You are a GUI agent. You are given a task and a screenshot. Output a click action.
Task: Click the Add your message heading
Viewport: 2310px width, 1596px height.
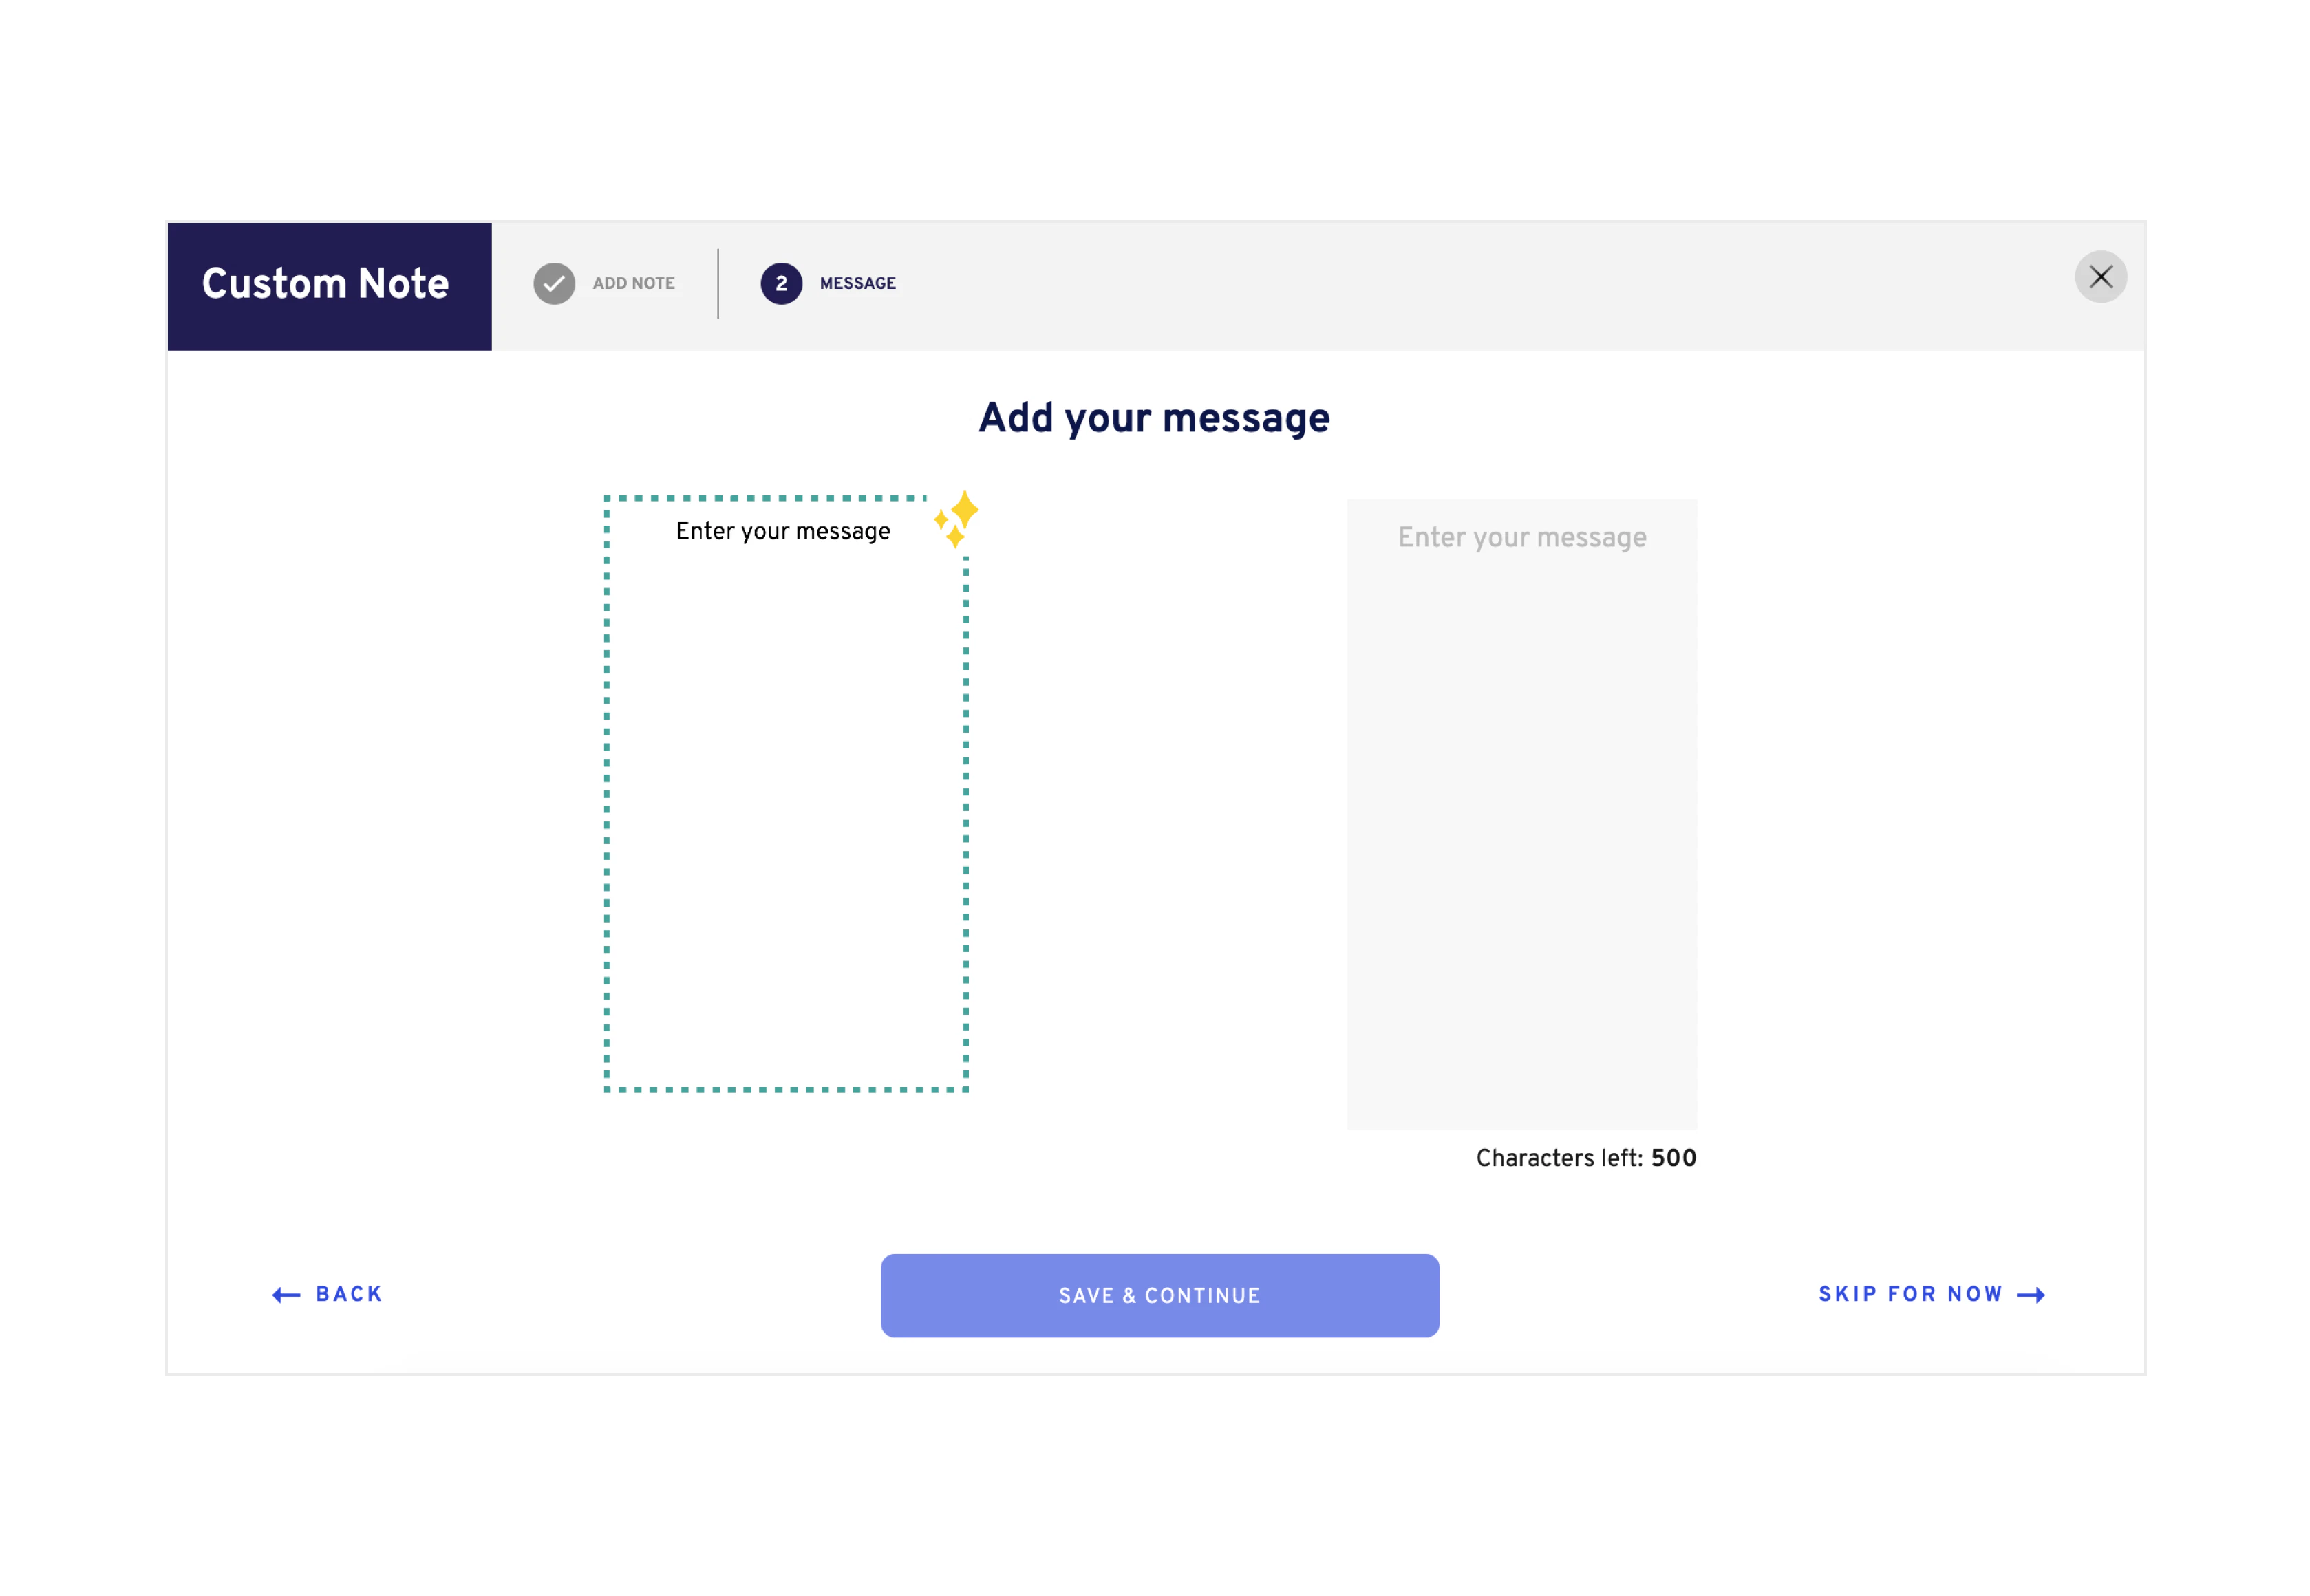1154,418
